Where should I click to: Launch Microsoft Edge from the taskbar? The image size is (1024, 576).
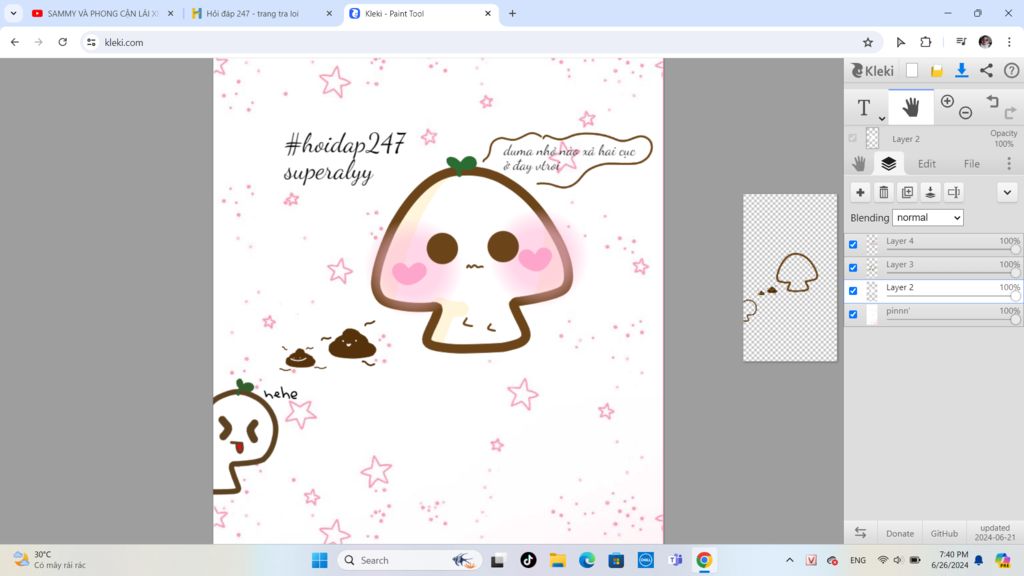[586, 560]
